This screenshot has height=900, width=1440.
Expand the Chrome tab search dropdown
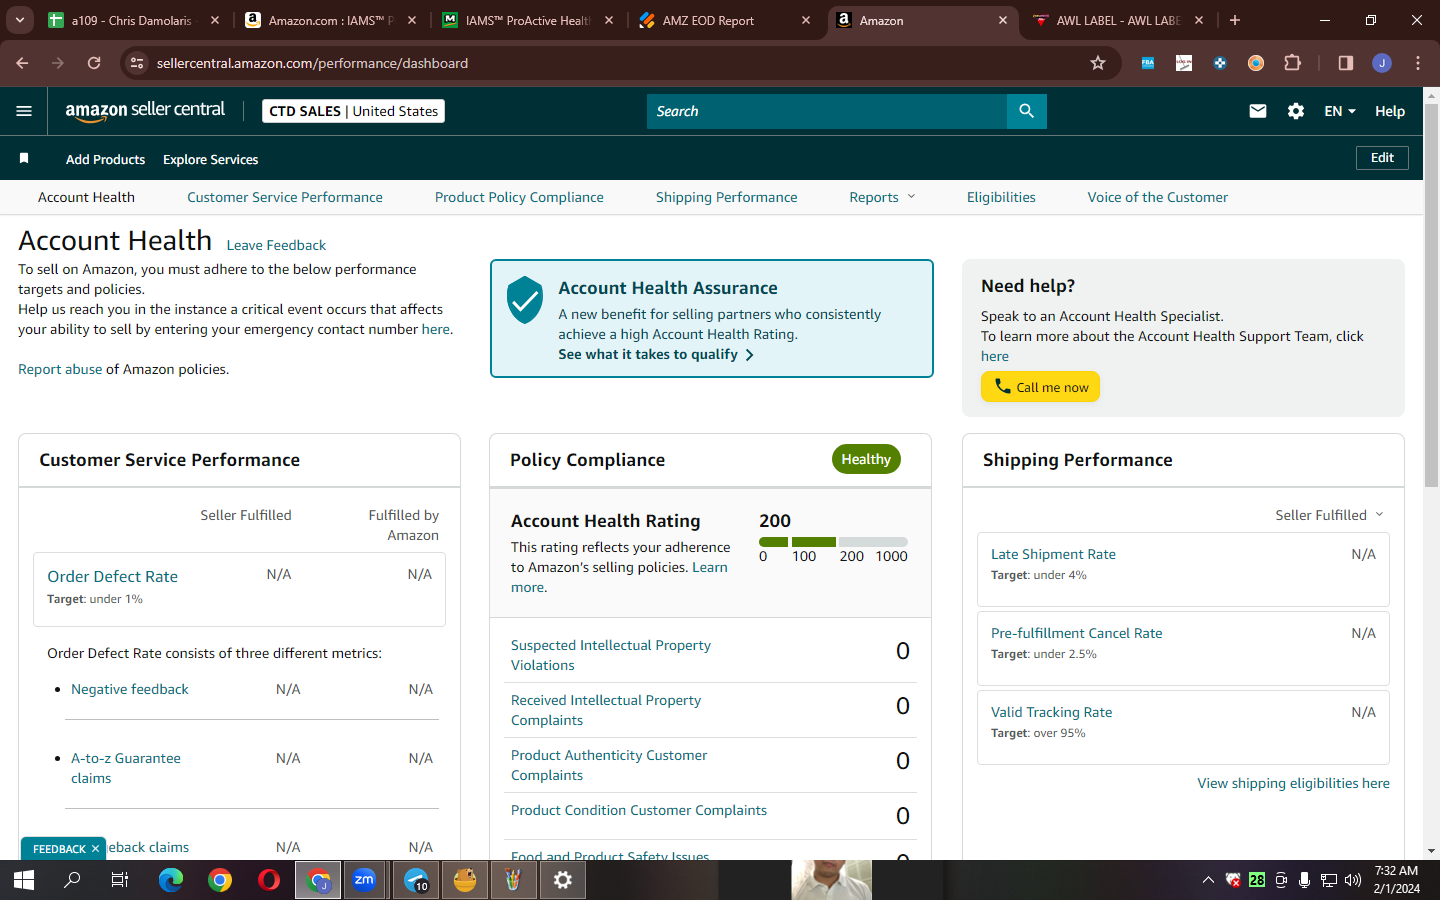tap(20, 20)
